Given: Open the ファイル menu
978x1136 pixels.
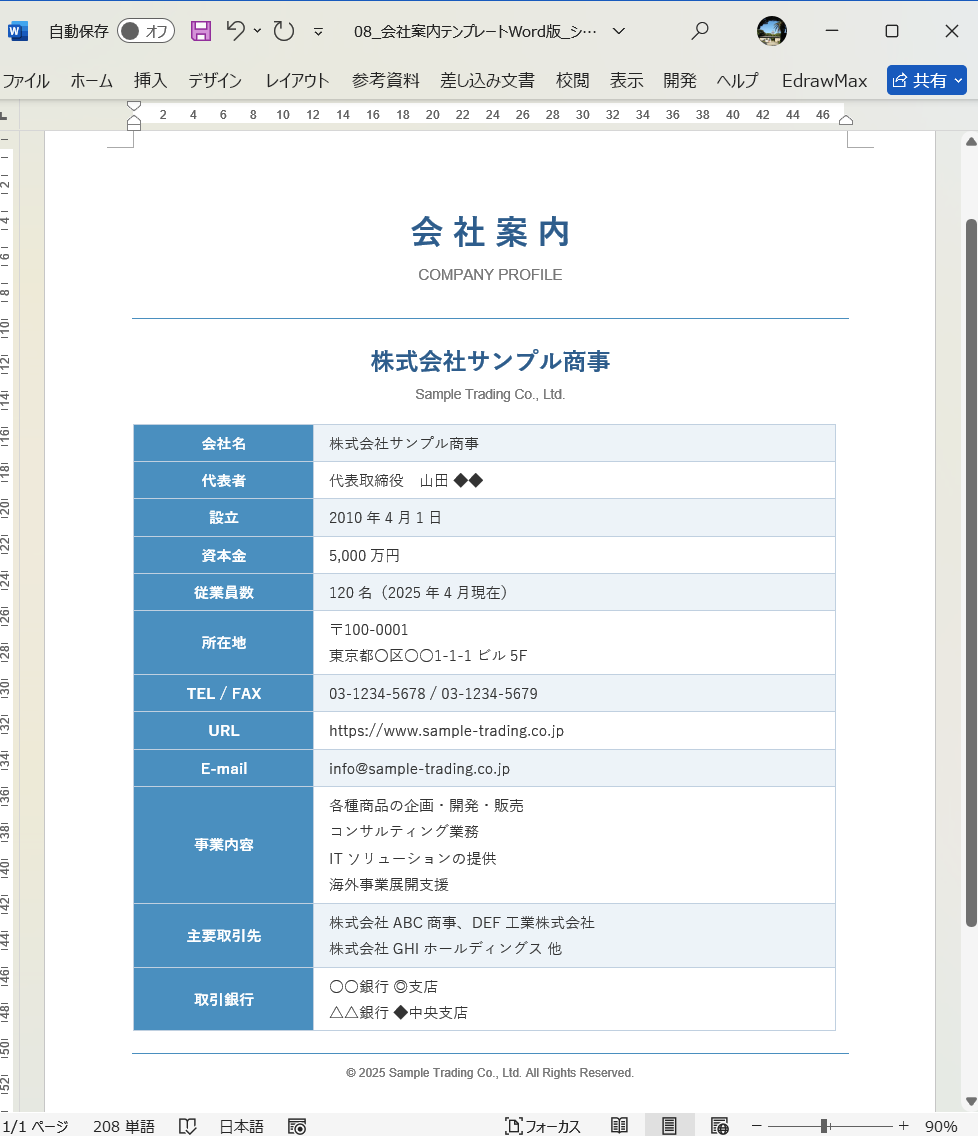Looking at the screenshot, I should [x=27, y=81].
